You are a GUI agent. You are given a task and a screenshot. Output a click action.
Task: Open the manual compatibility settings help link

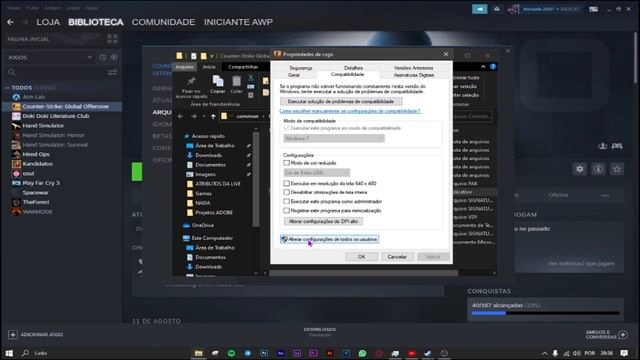(x=350, y=111)
